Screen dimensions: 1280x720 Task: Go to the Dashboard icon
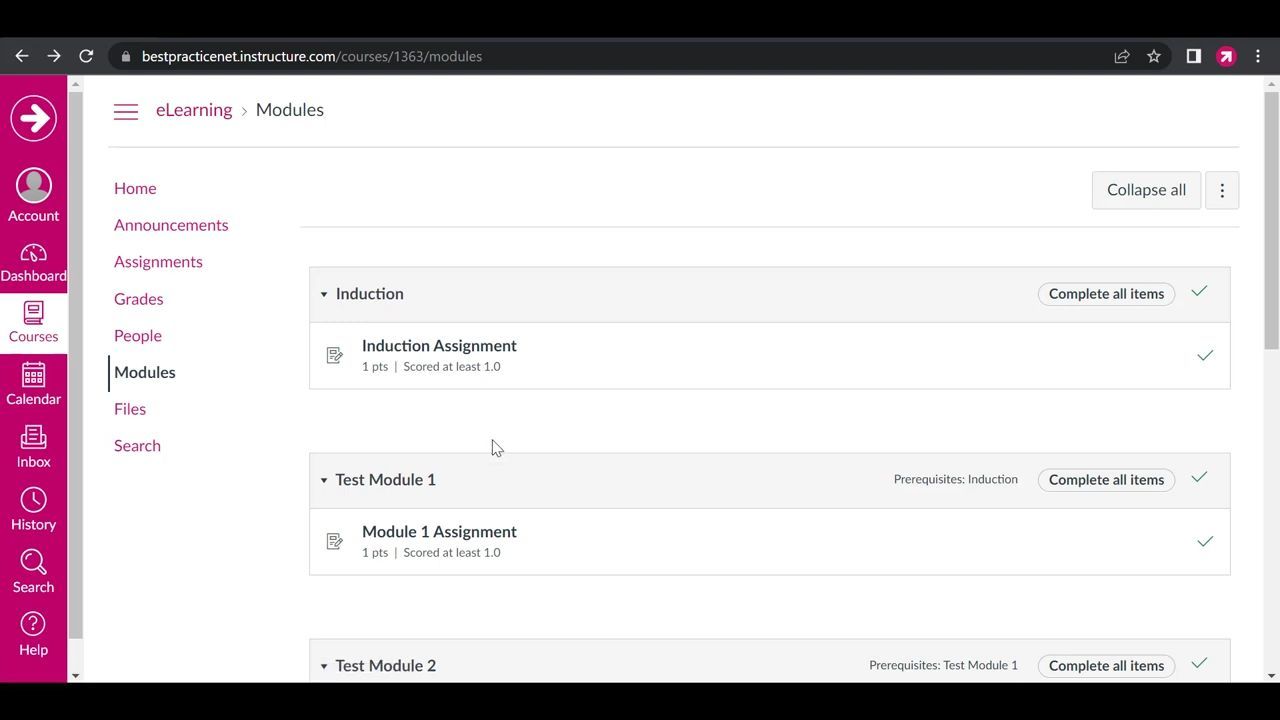33,254
